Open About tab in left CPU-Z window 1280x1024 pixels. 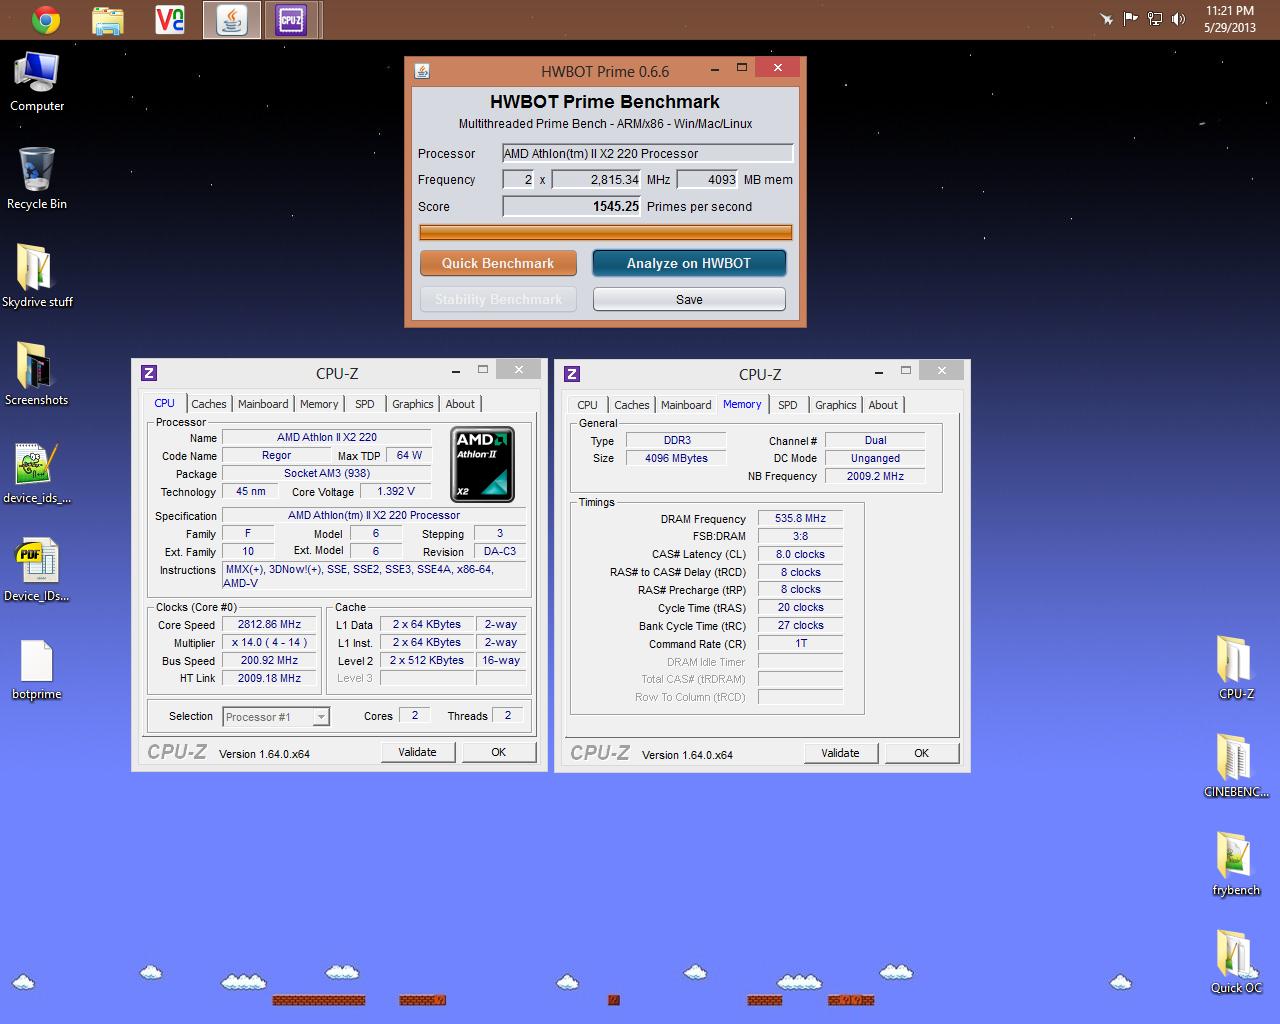click(x=460, y=404)
